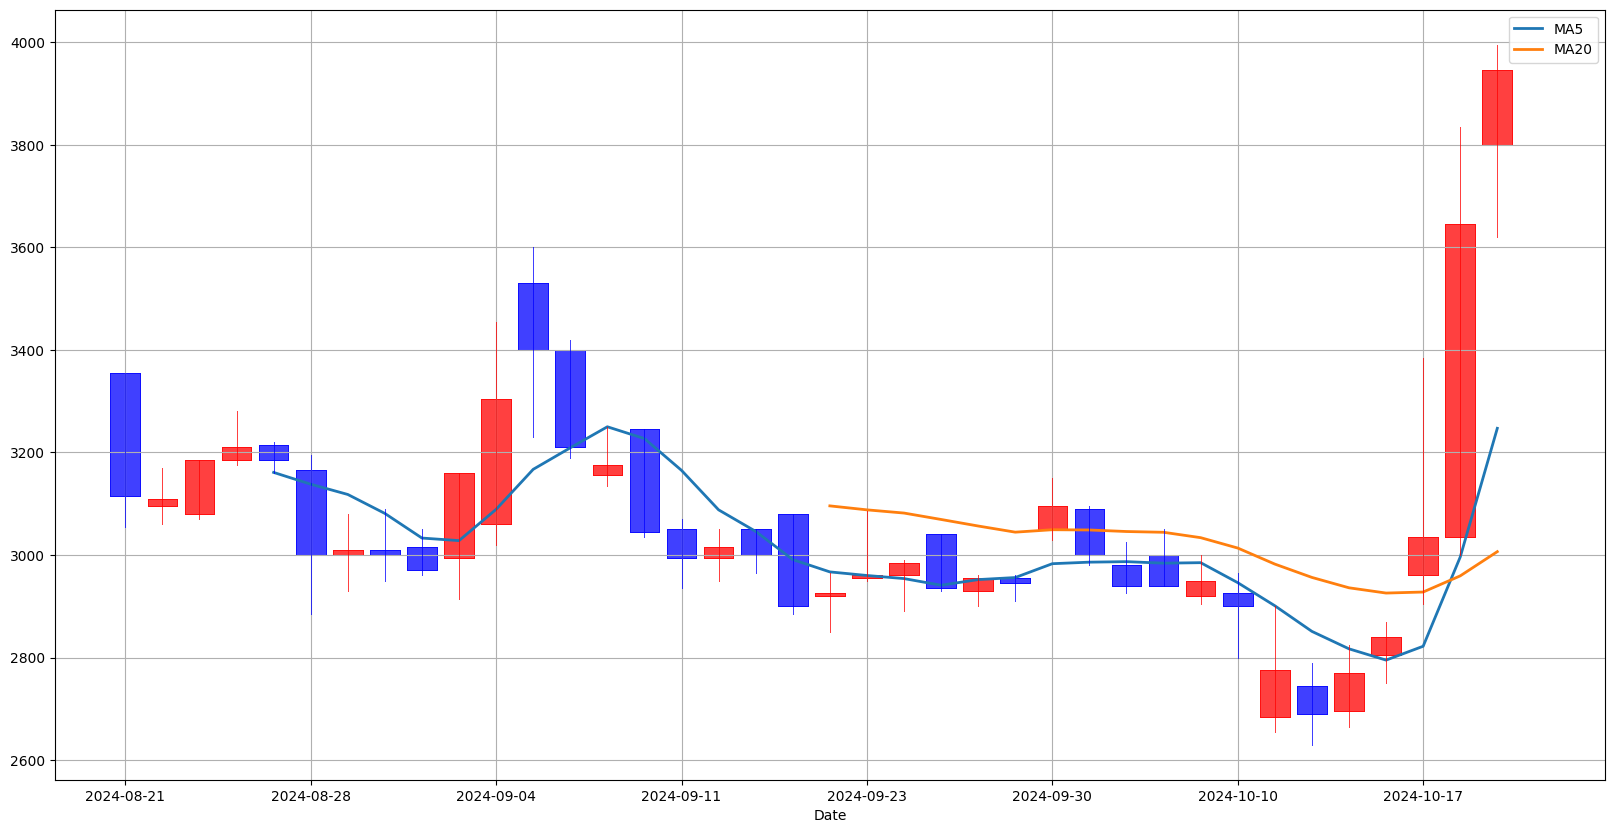The image size is (1614, 833).
Task: Select the red candle on 2024-09-04
Action: (x=496, y=461)
